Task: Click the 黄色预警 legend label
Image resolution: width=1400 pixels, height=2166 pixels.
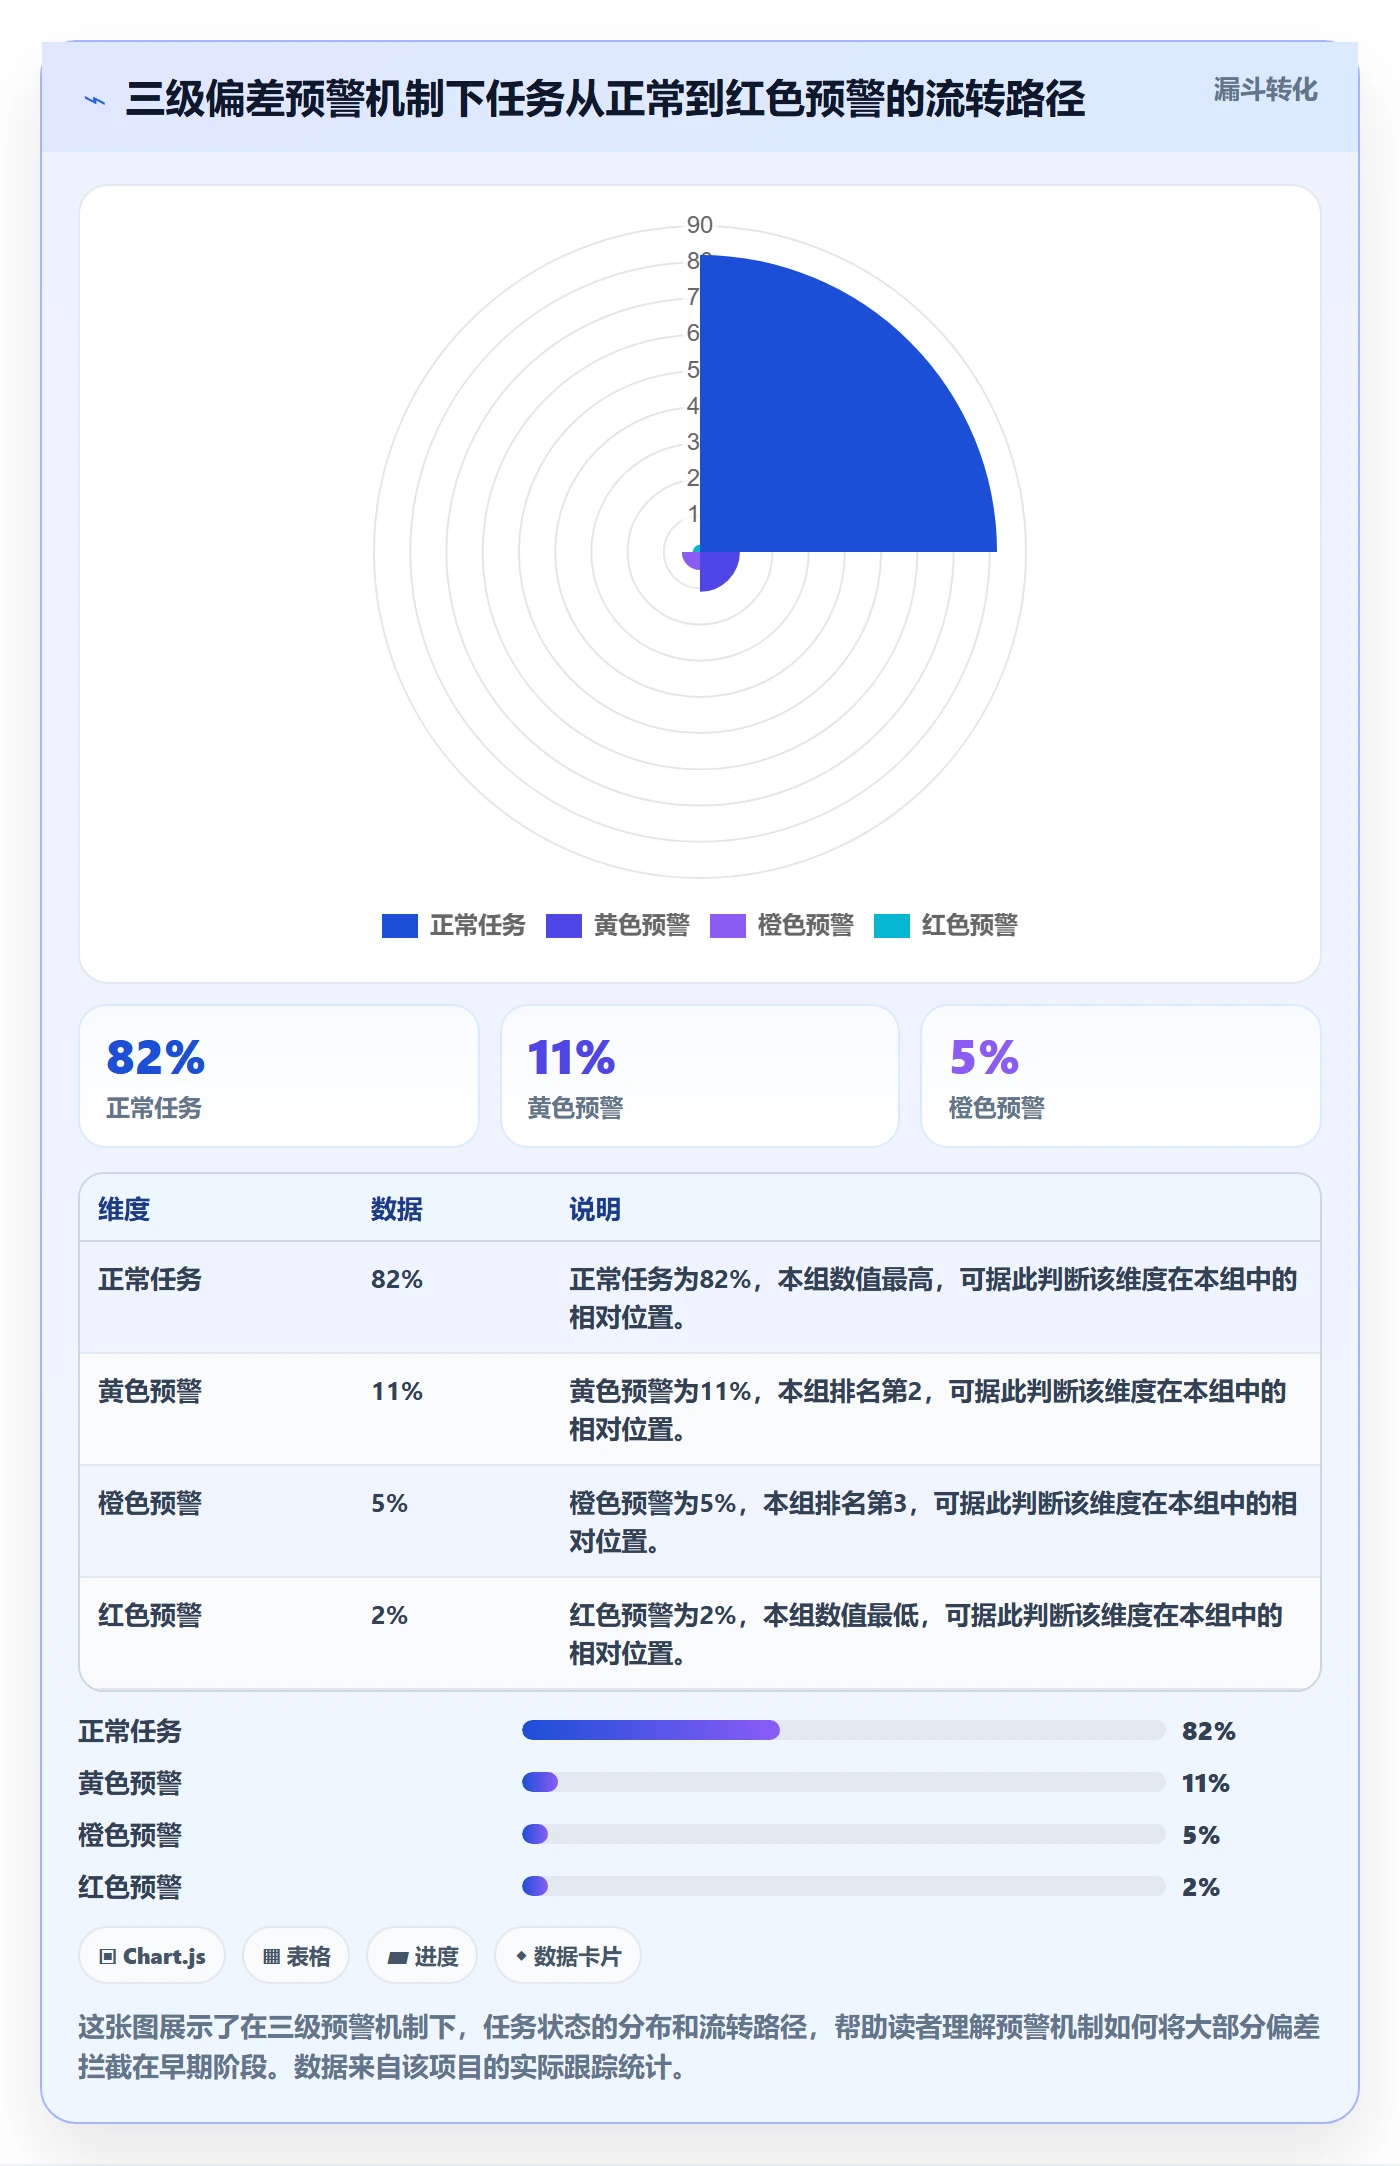Action: pos(641,925)
